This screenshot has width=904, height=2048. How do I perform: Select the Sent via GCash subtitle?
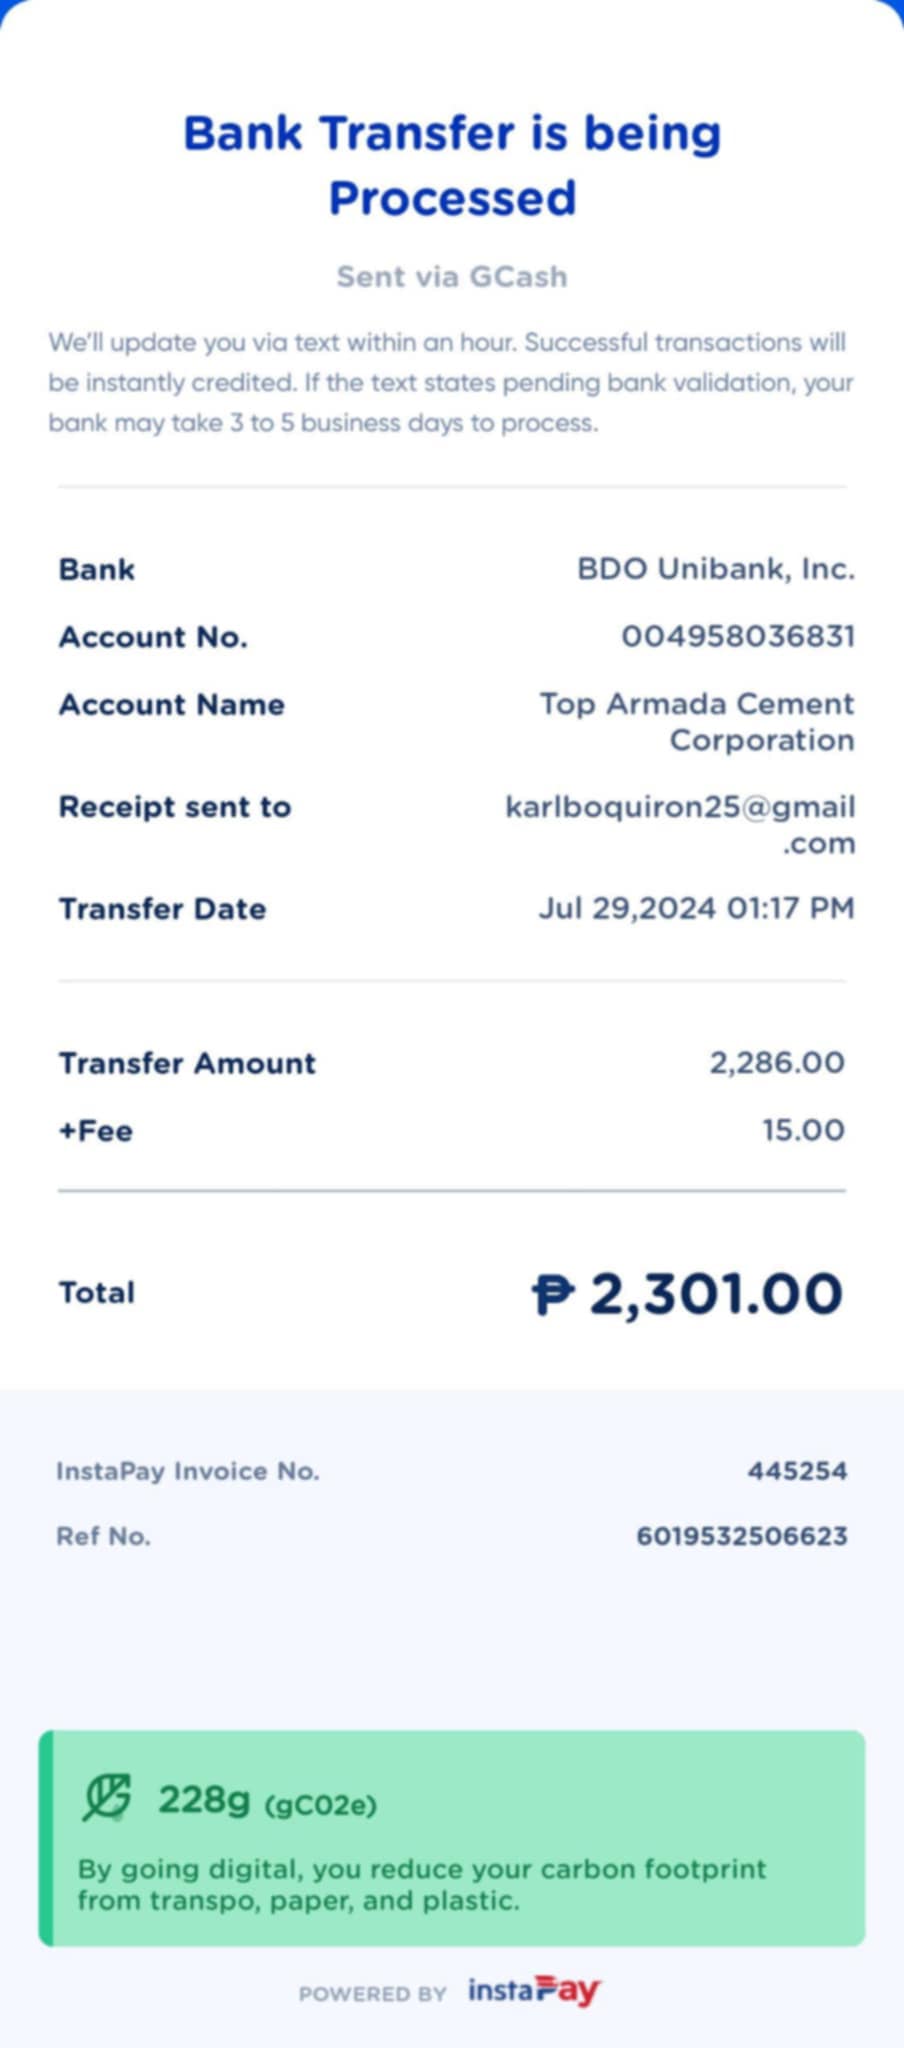coord(452,276)
